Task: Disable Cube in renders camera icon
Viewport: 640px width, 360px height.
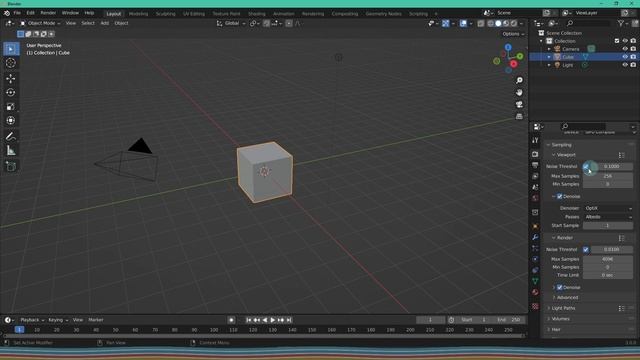Action: point(633,57)
